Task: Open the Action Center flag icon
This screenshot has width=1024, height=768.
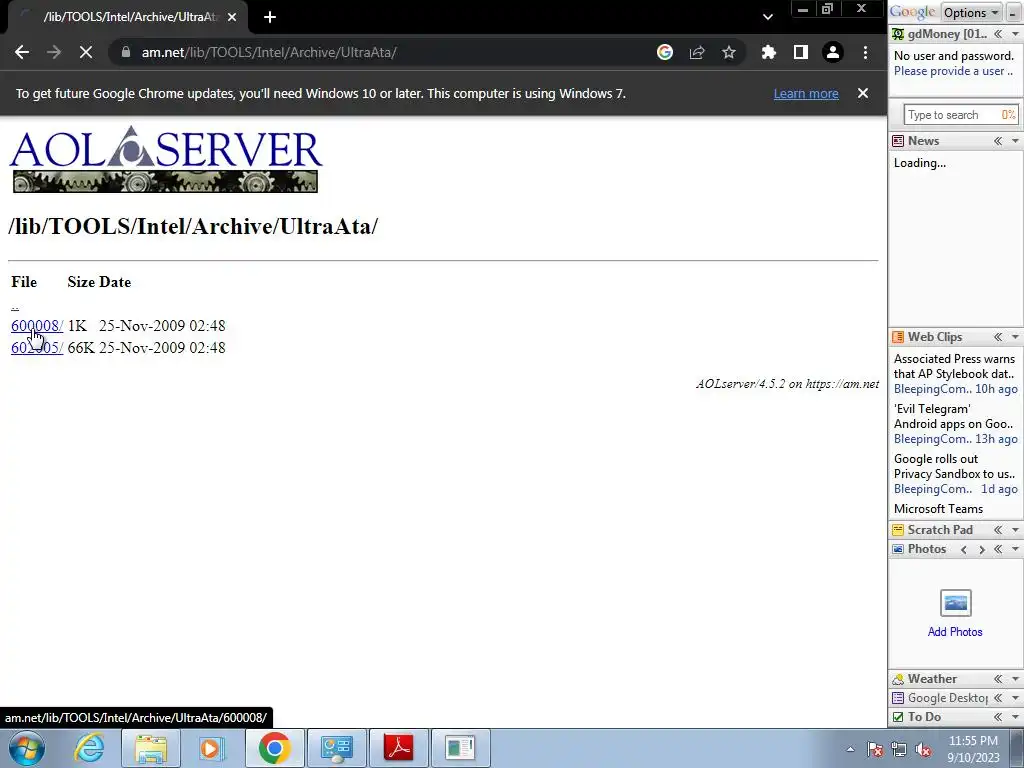Action: tap(875, 750)
